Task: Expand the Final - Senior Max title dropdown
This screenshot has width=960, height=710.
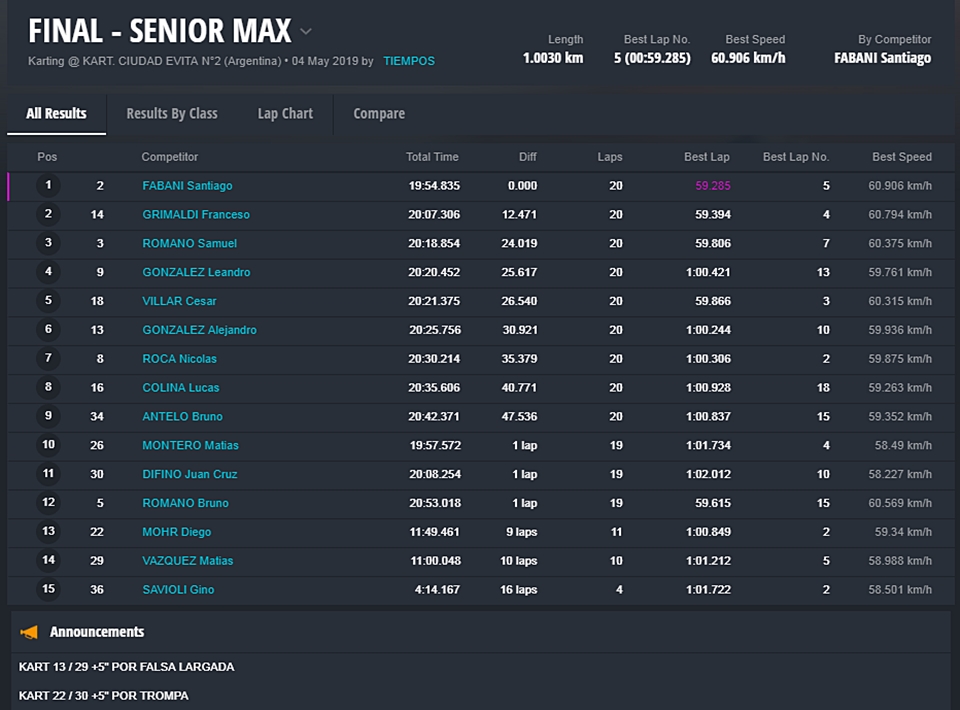Action: pos(306,31)
